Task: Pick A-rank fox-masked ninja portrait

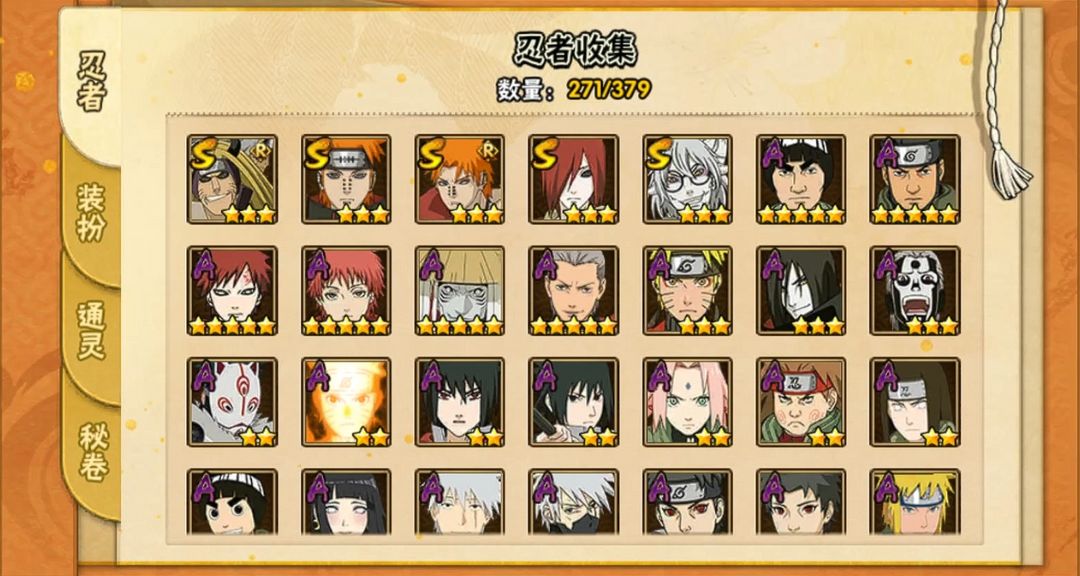Action: coord(232,402)
